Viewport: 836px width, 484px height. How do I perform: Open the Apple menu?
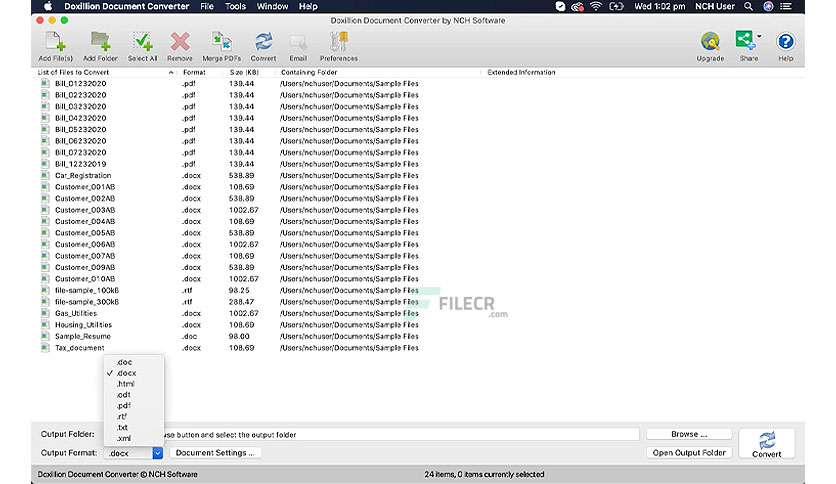click(48, 6)
